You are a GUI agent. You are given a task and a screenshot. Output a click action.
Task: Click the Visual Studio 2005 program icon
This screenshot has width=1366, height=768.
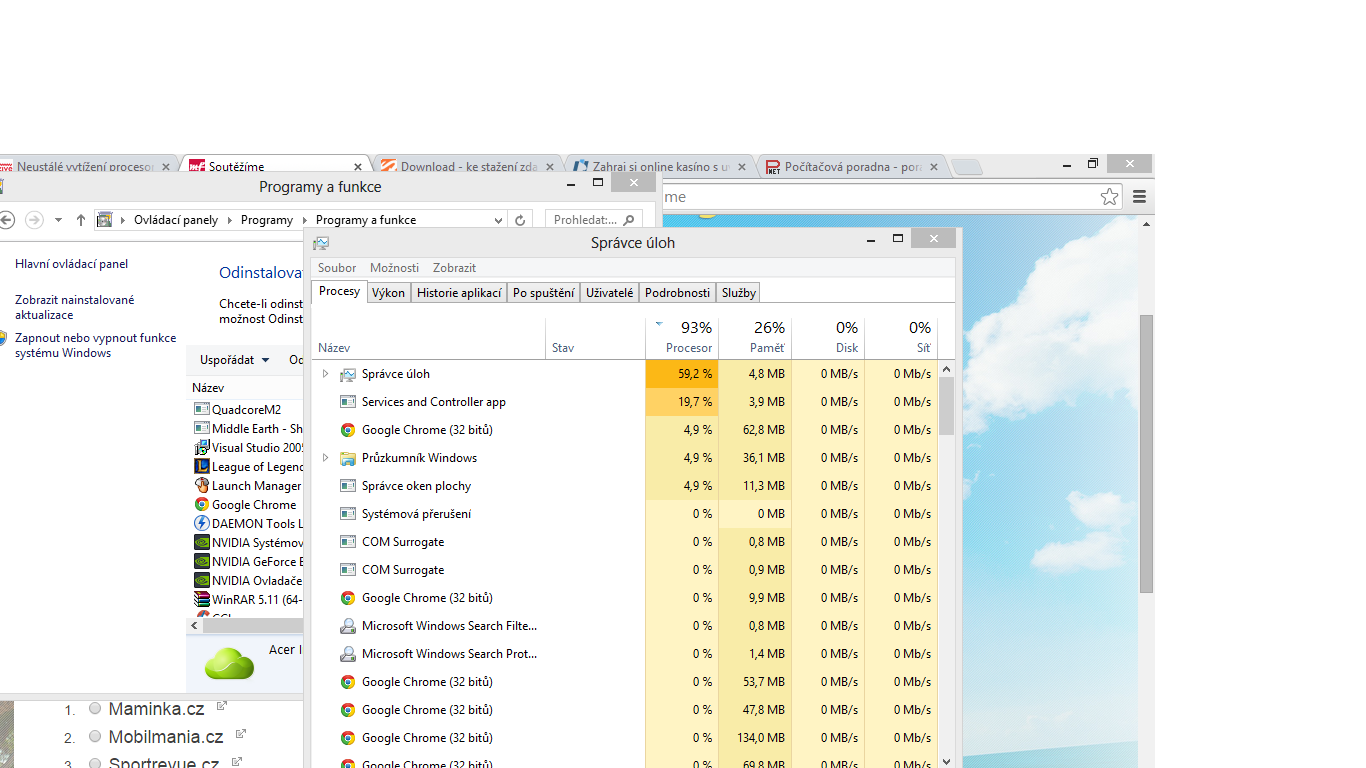pyautogui.click(x=202, y=447)
